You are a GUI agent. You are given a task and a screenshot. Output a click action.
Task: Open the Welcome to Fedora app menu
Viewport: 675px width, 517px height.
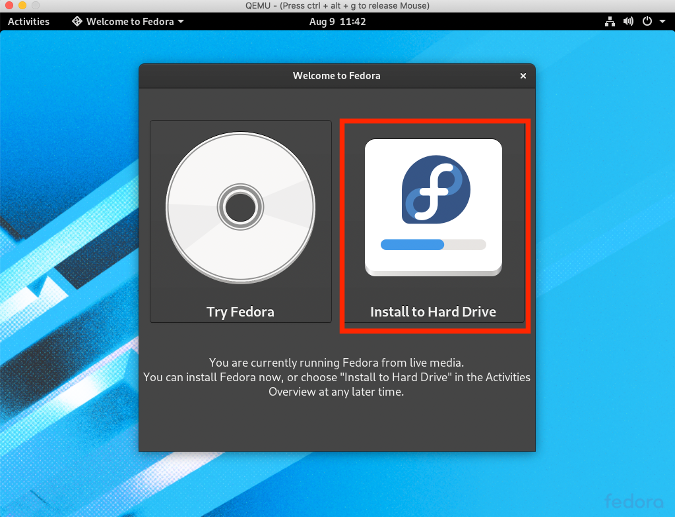coord(128,21)
